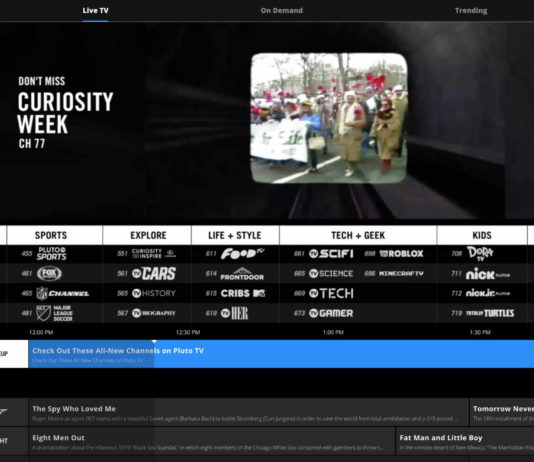Choose the Pluto TV History logo
Screen dimensions: 534x462
click(154, 293)
